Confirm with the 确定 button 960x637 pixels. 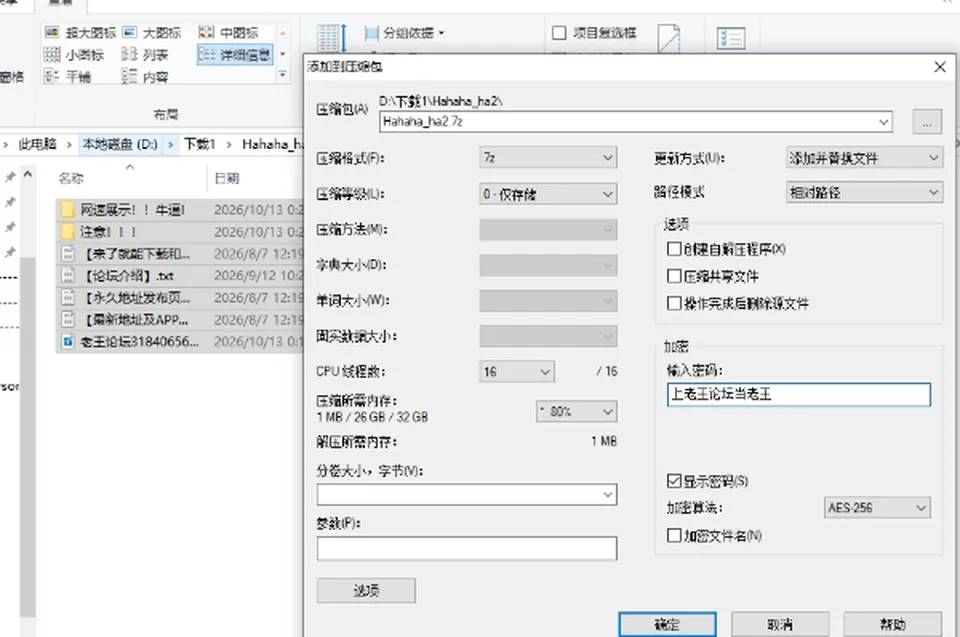click(x=667, y=624)
